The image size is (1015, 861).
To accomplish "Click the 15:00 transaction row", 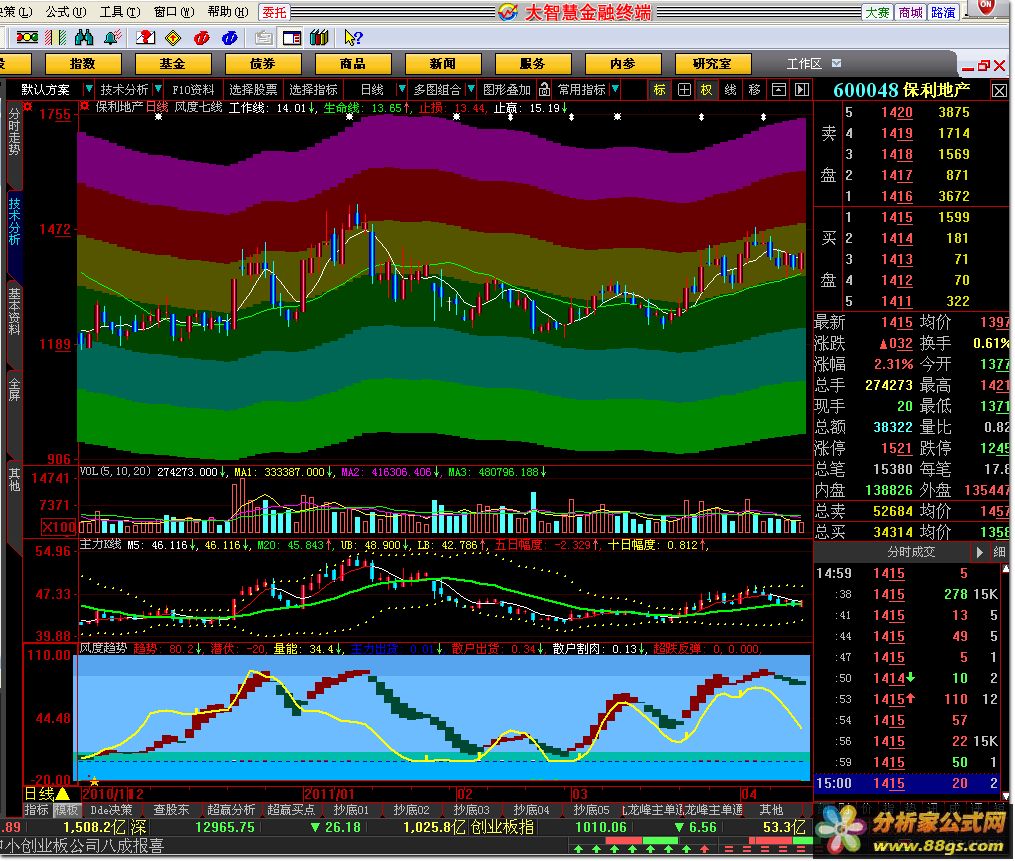I will [907, 783].
